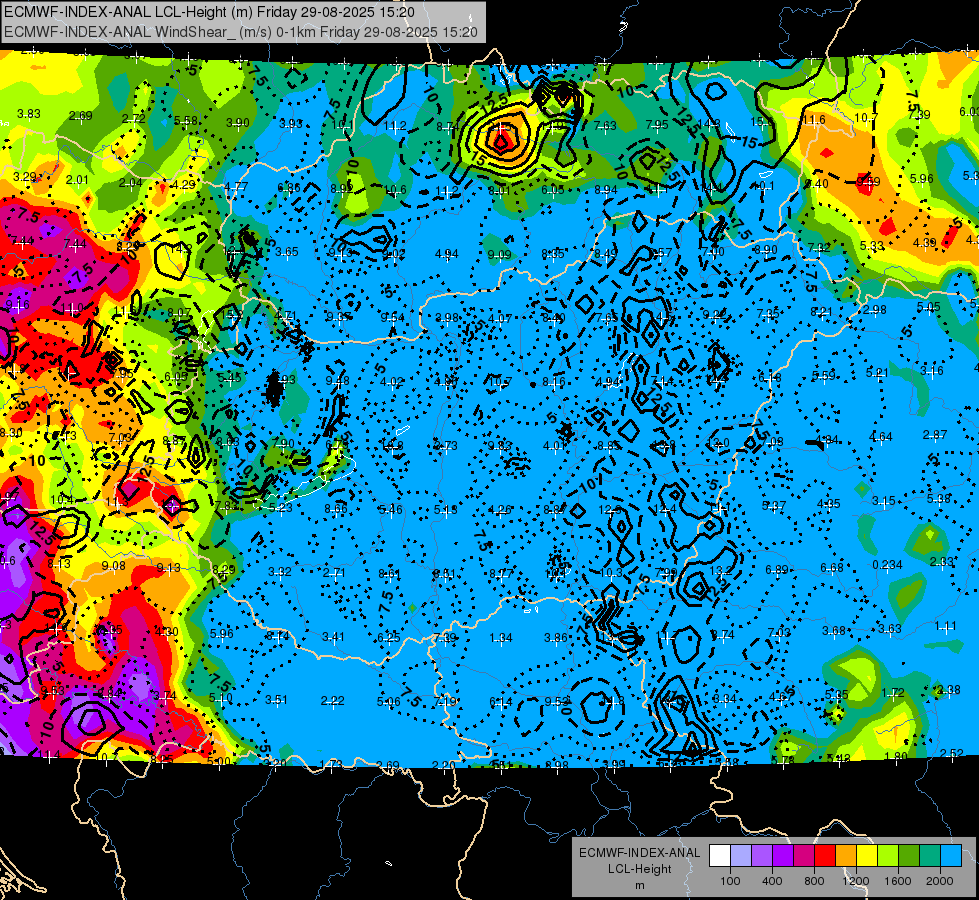Screen dimensions: 979x900
Task: Click the red legend swatch
Action: (825, 856)
